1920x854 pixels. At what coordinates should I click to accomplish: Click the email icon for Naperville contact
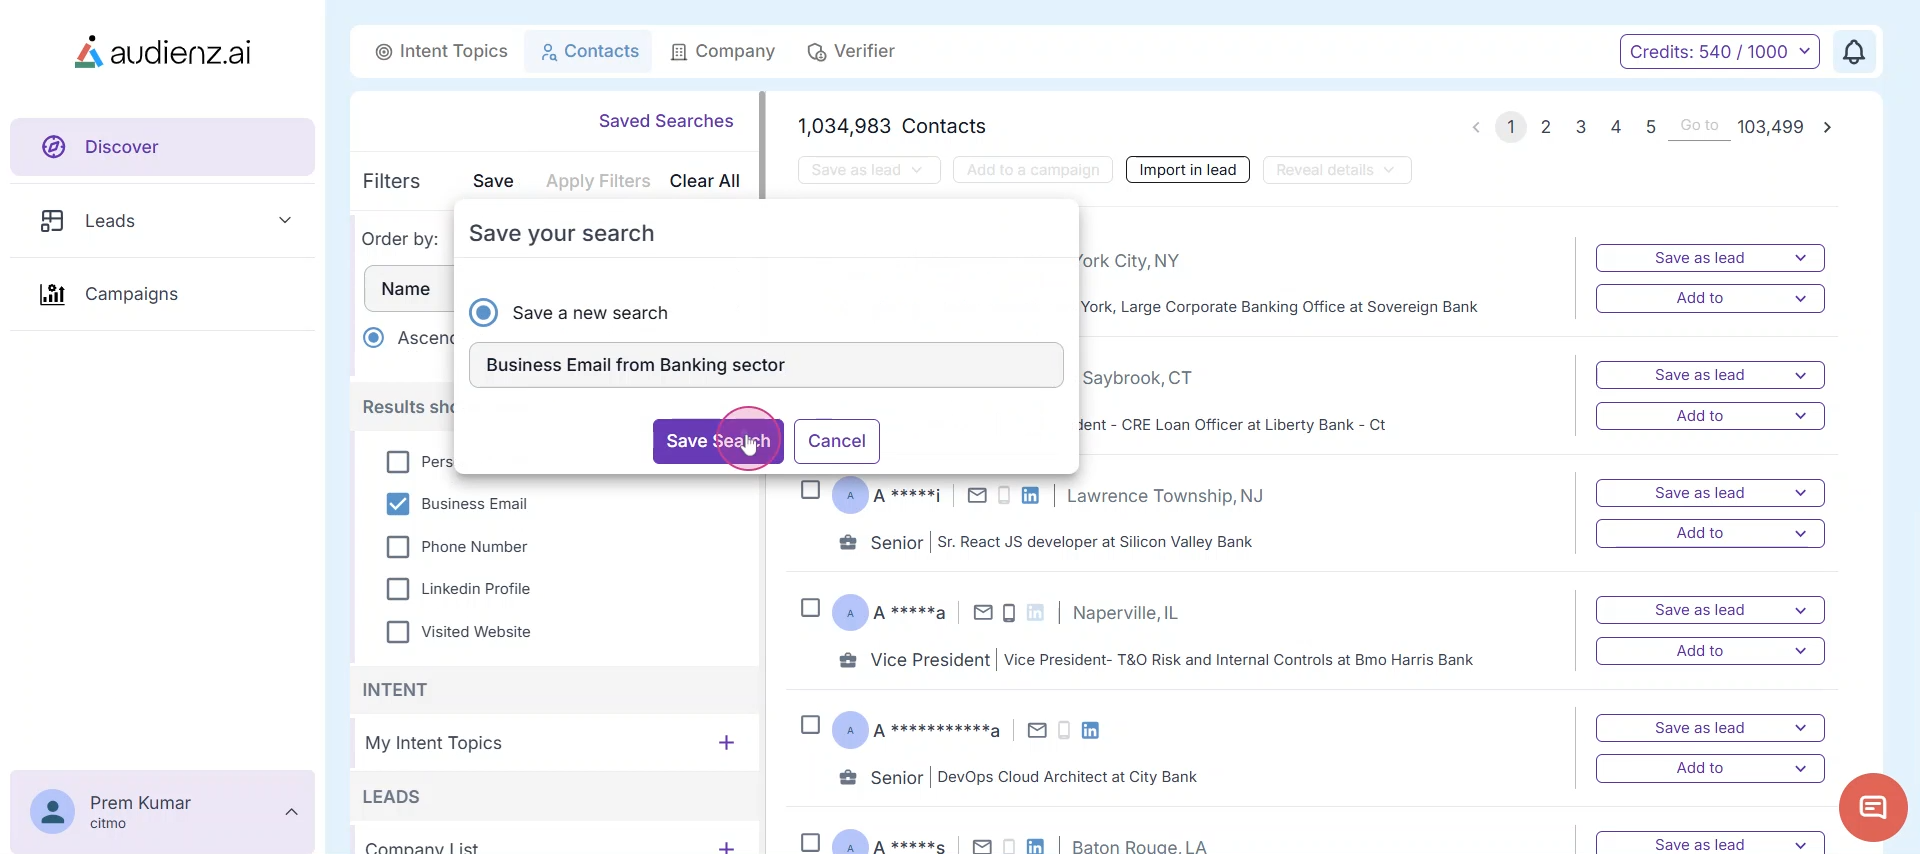(x=983, y=613)
